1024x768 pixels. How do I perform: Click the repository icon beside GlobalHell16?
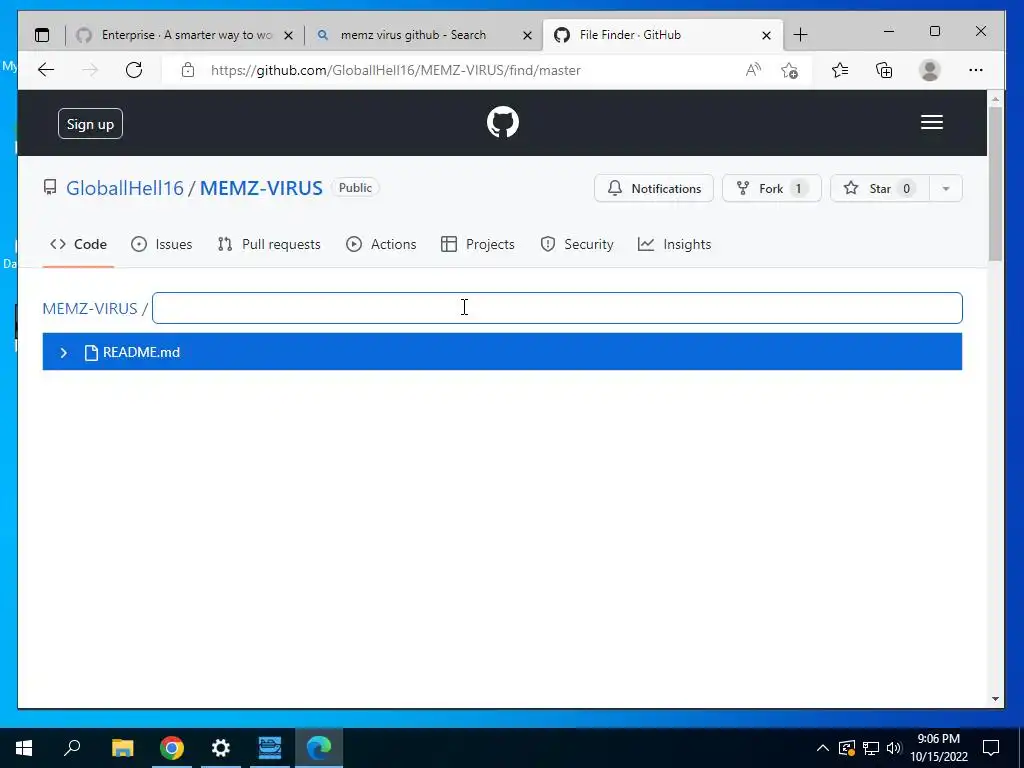click(50, 187)
